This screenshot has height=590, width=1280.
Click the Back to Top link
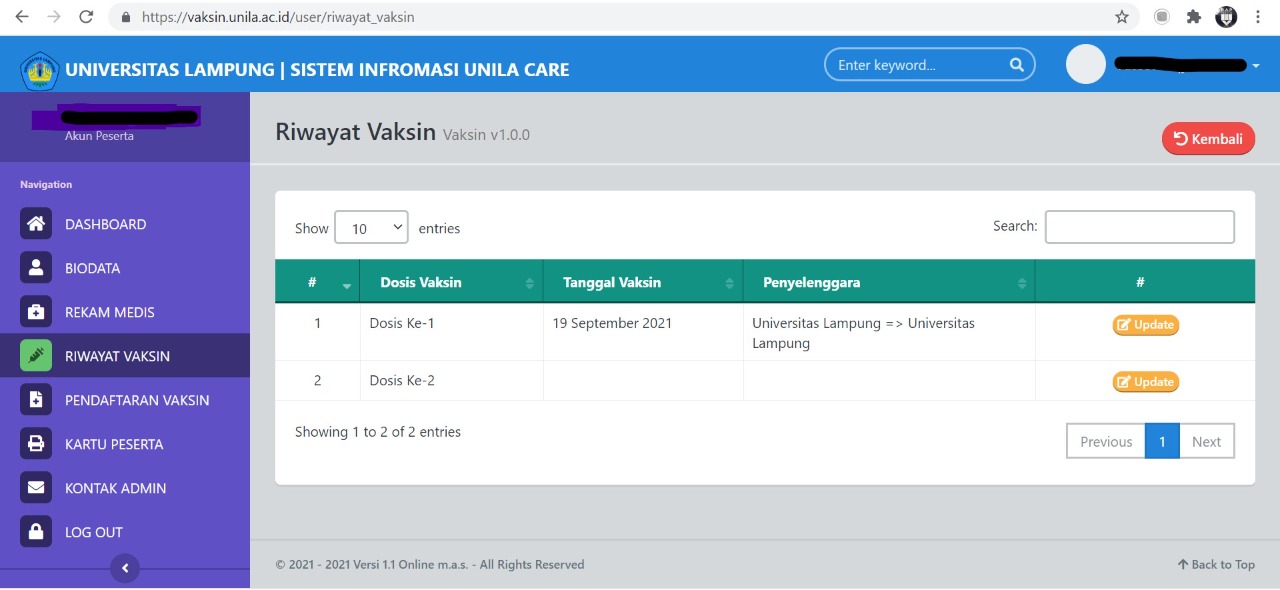click(x=1216, y=564)
